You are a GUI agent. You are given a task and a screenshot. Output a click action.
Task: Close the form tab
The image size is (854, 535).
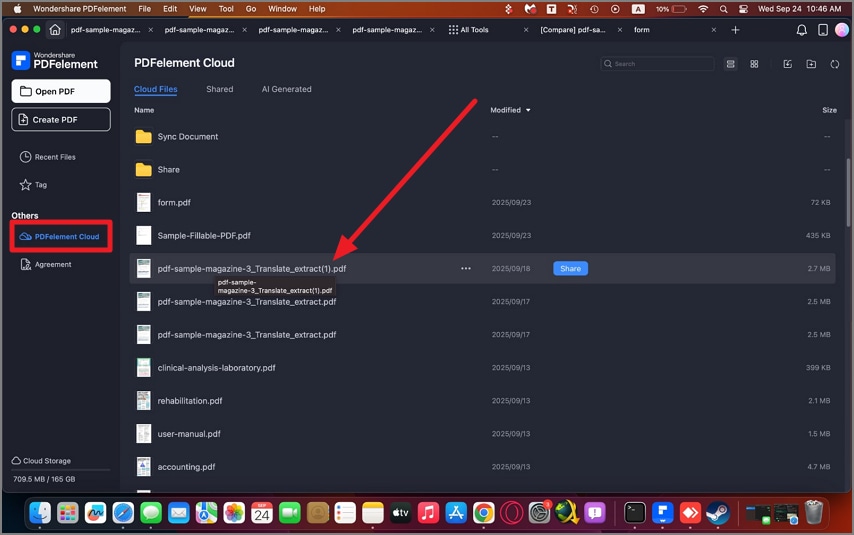pyautogui.click(x=713, y=30)
